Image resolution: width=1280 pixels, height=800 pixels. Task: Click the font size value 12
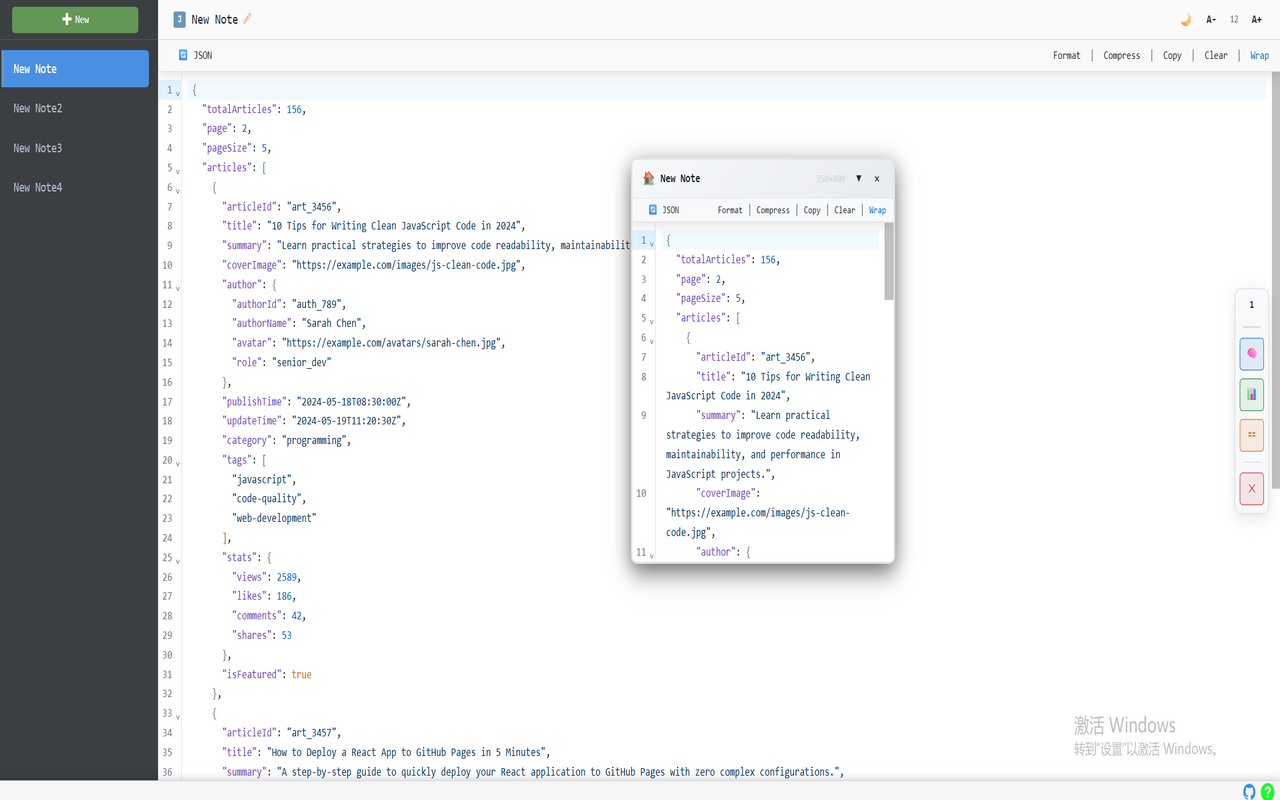1234,19
